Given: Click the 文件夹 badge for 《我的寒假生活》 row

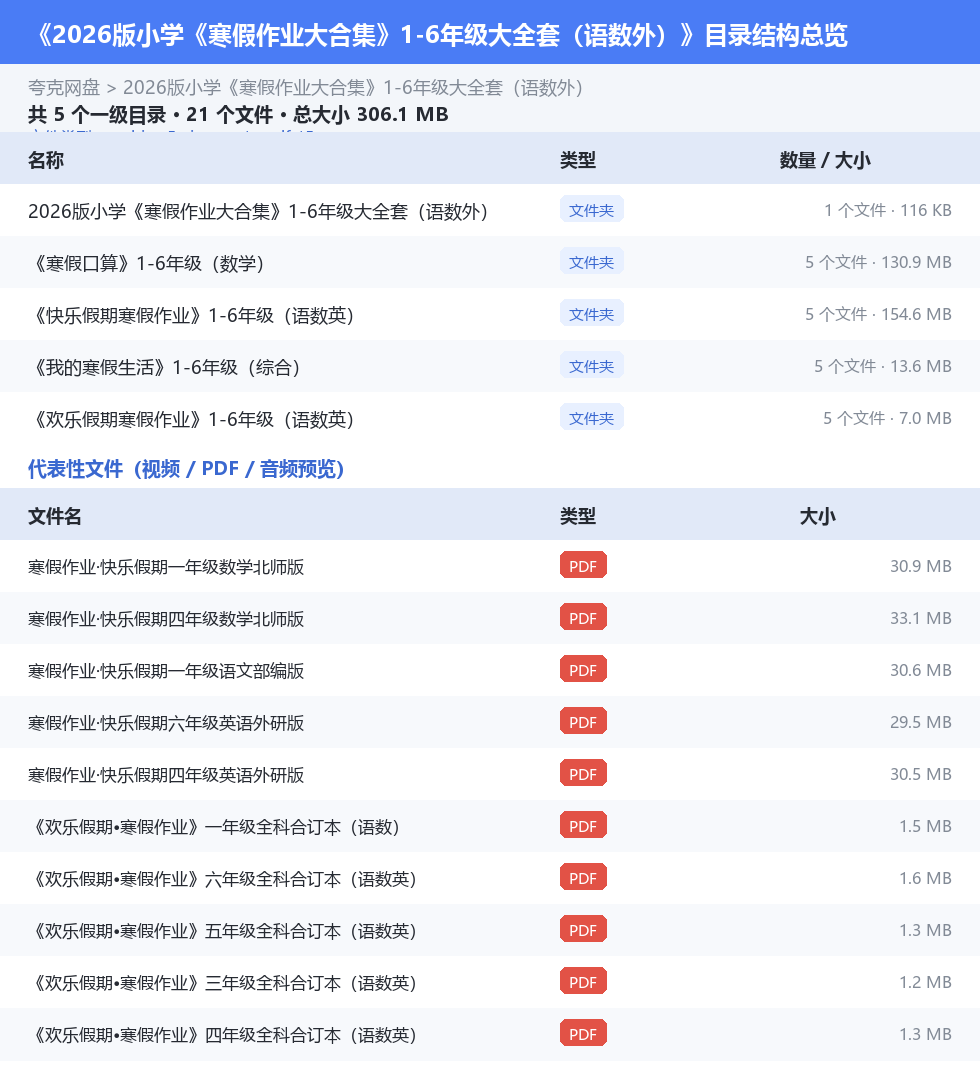Looking at the screenshot, I should coord(591,366).
